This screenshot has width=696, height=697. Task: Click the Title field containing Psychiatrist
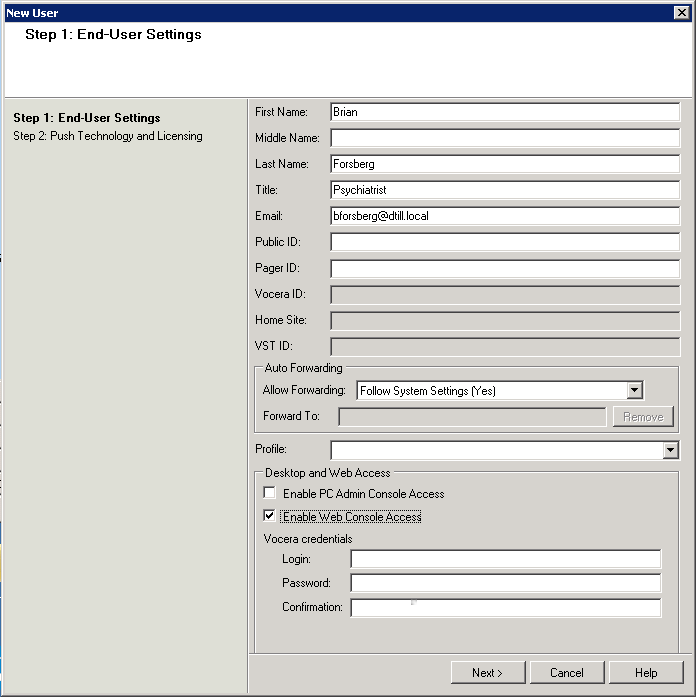pyautogui.click(x=505, y=190)
